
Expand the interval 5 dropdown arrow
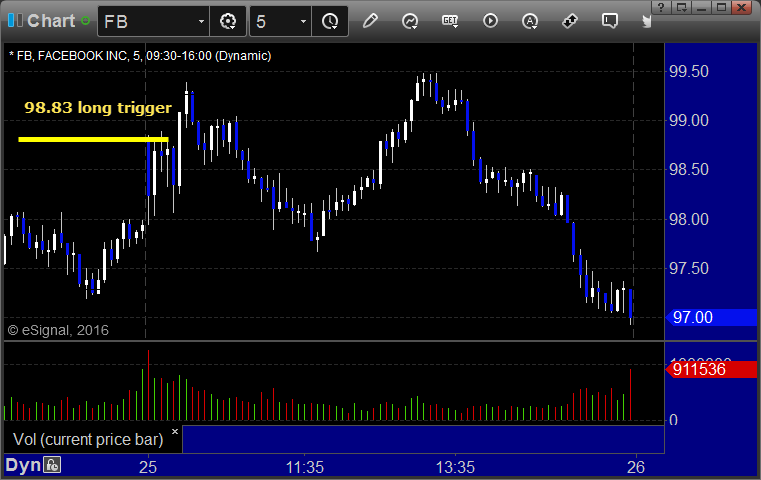[x=303, y=21]
